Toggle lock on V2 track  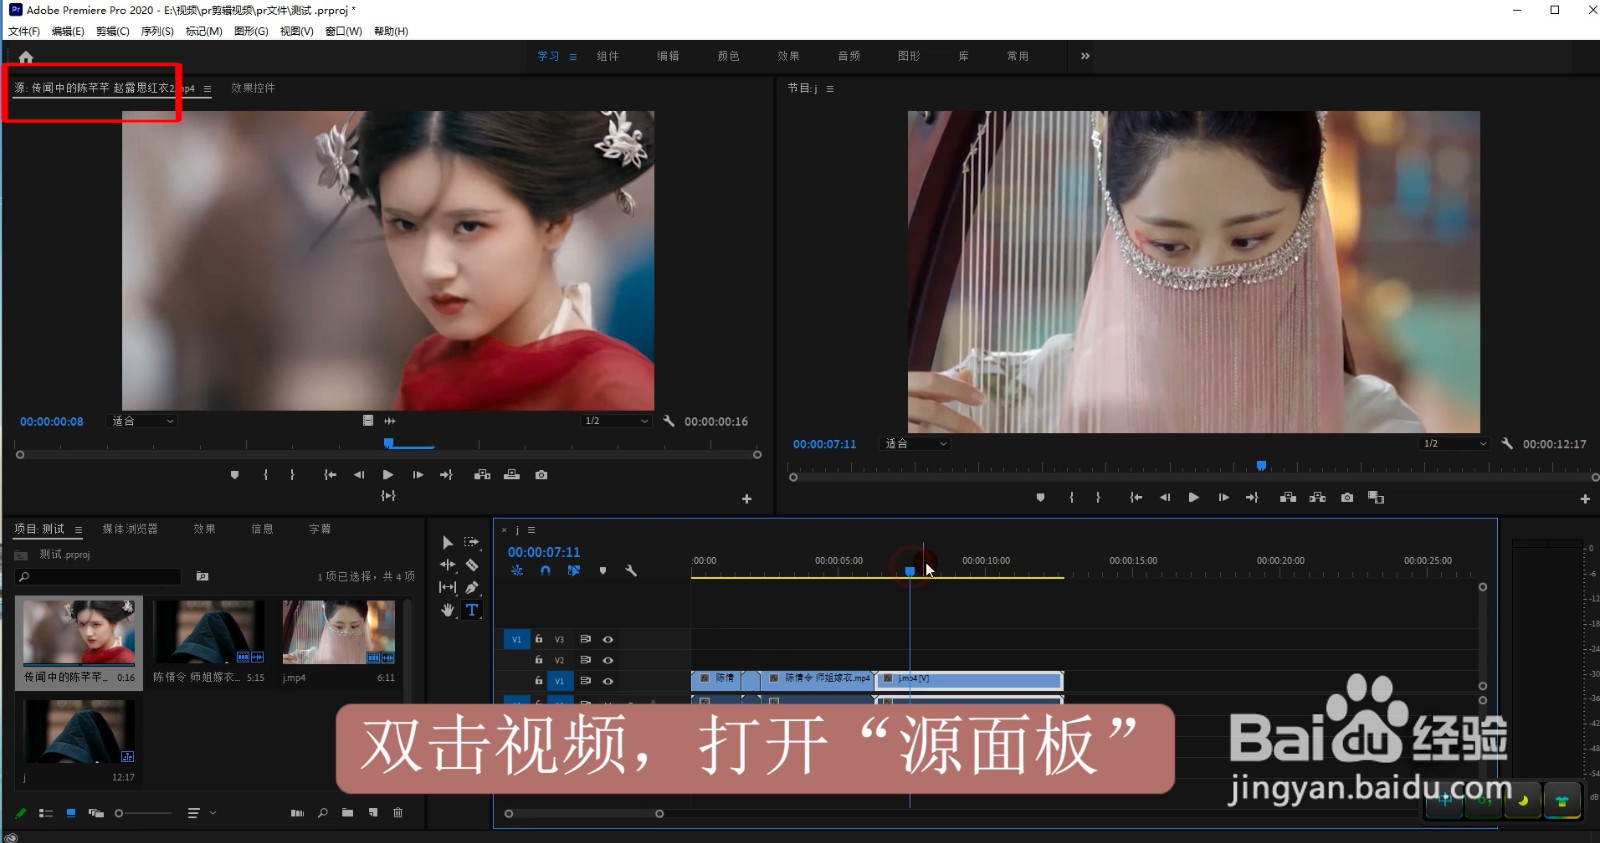(538, 660)
